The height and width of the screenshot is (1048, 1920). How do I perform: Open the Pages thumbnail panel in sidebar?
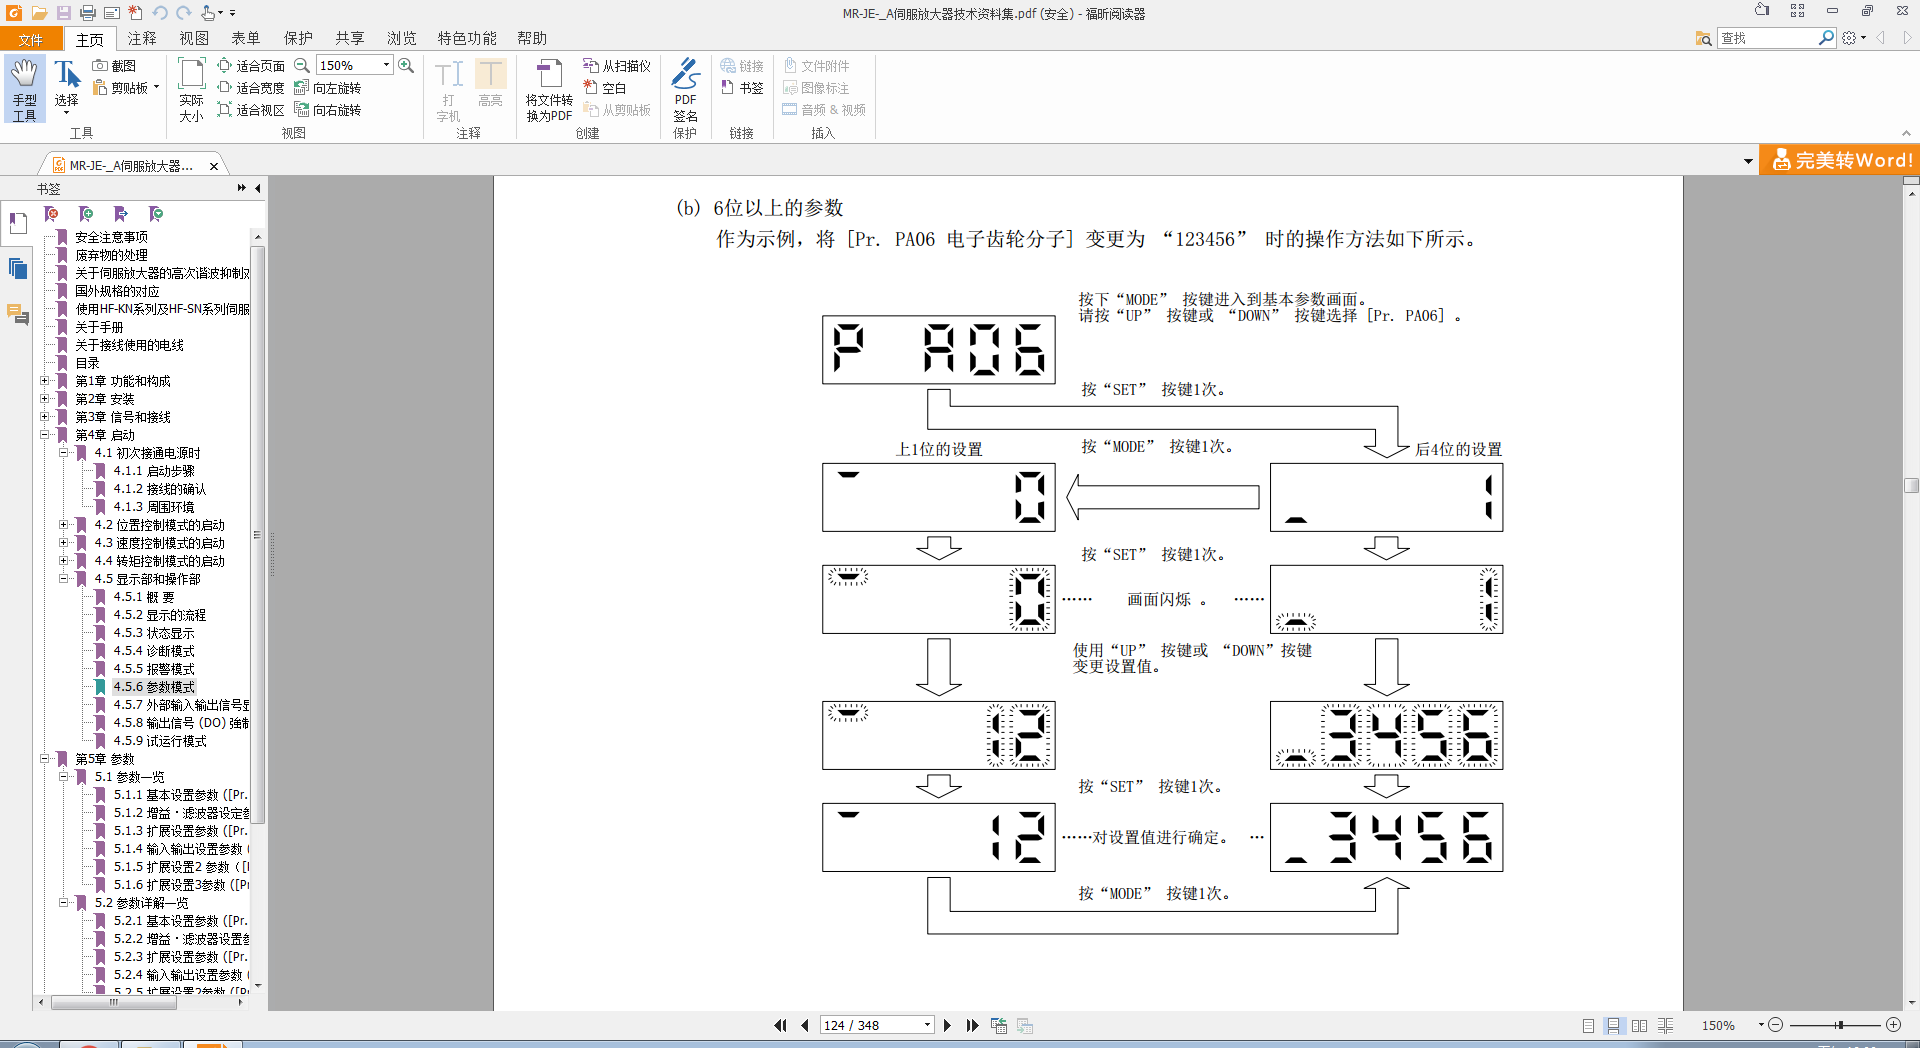pos(18,268)
